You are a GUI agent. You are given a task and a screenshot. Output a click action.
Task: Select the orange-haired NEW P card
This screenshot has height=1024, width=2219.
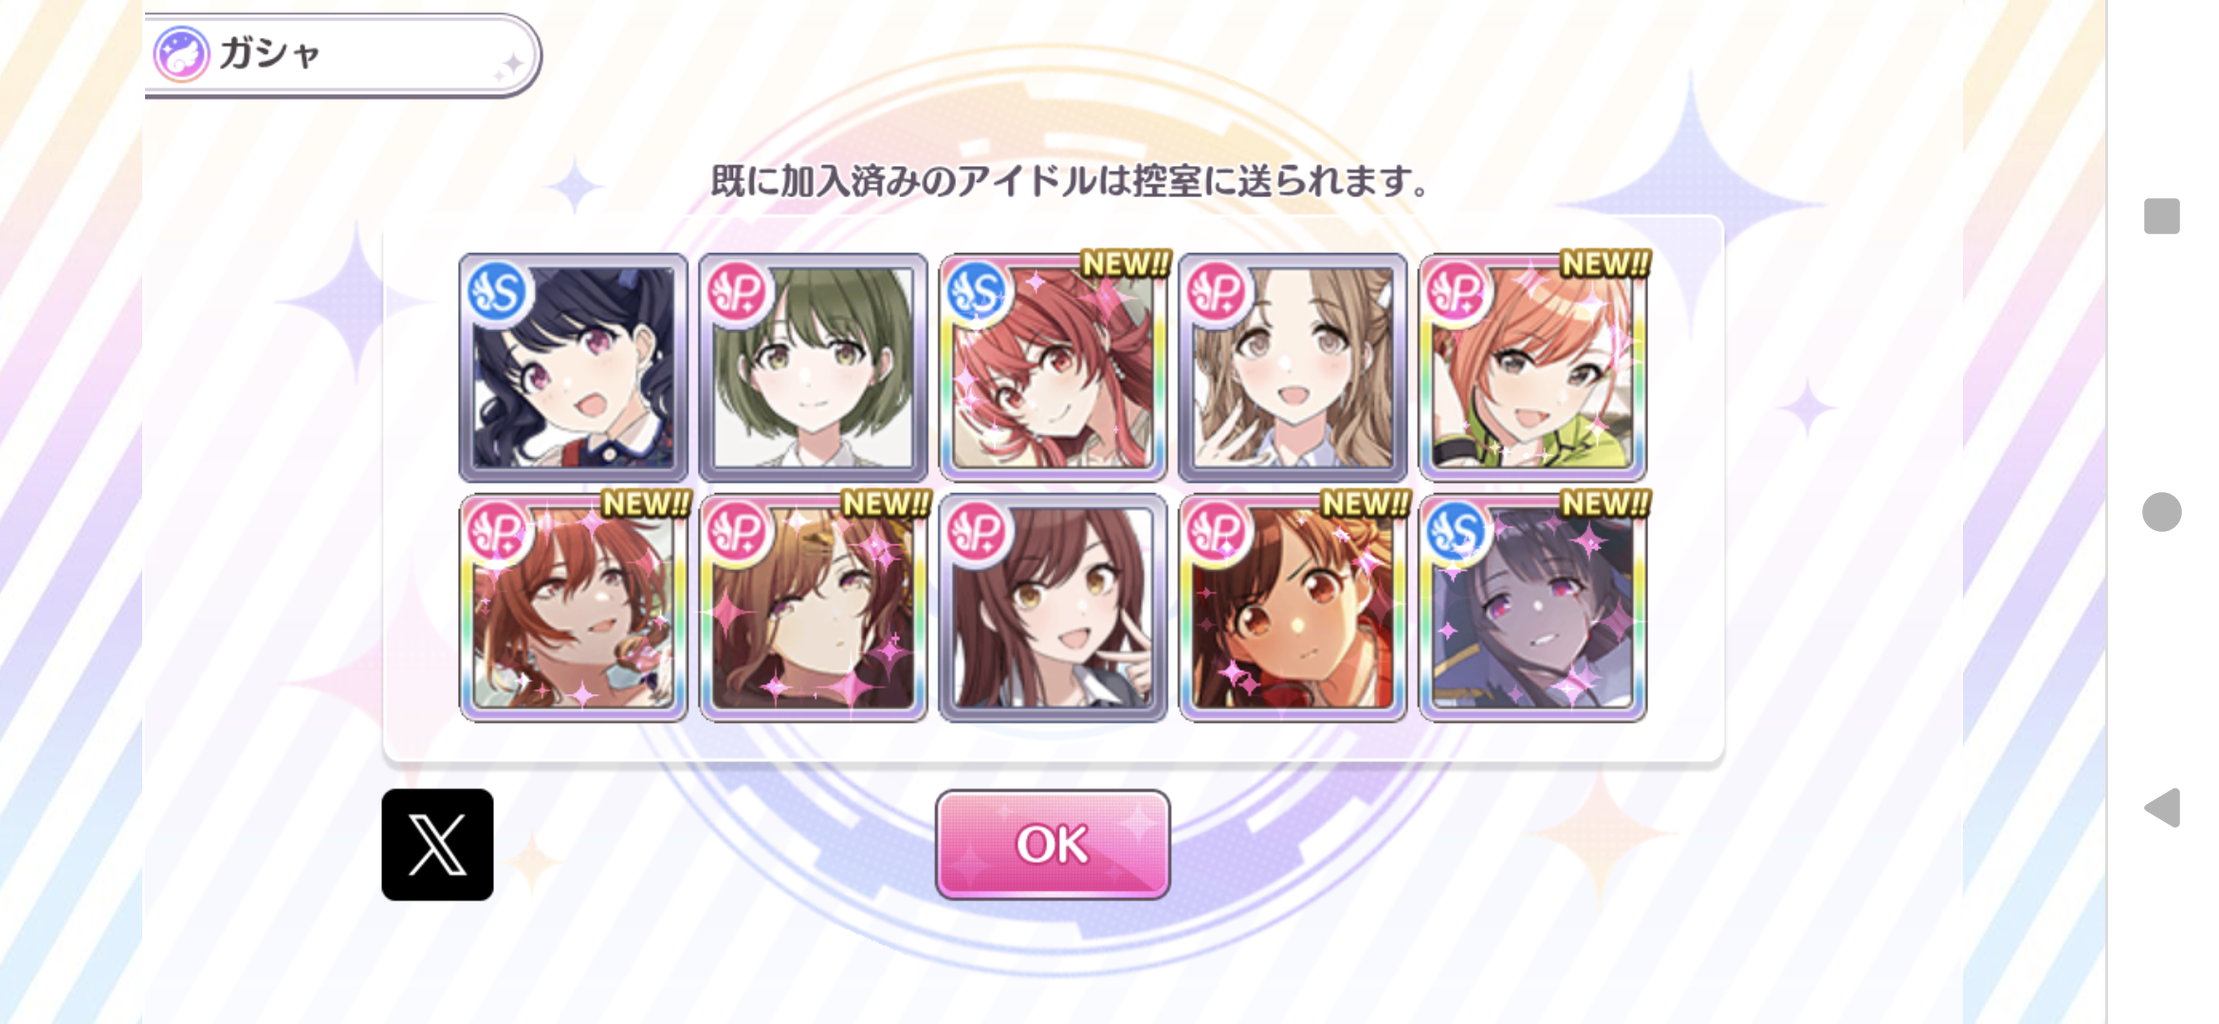coord(1533,367)
